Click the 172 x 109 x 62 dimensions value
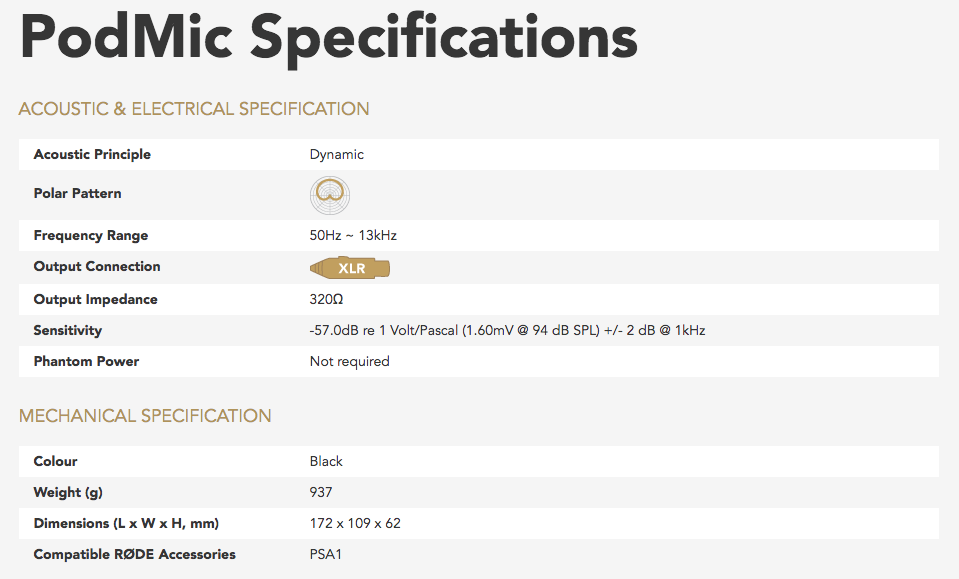The image size is (959, 579). tap(355, 524)
